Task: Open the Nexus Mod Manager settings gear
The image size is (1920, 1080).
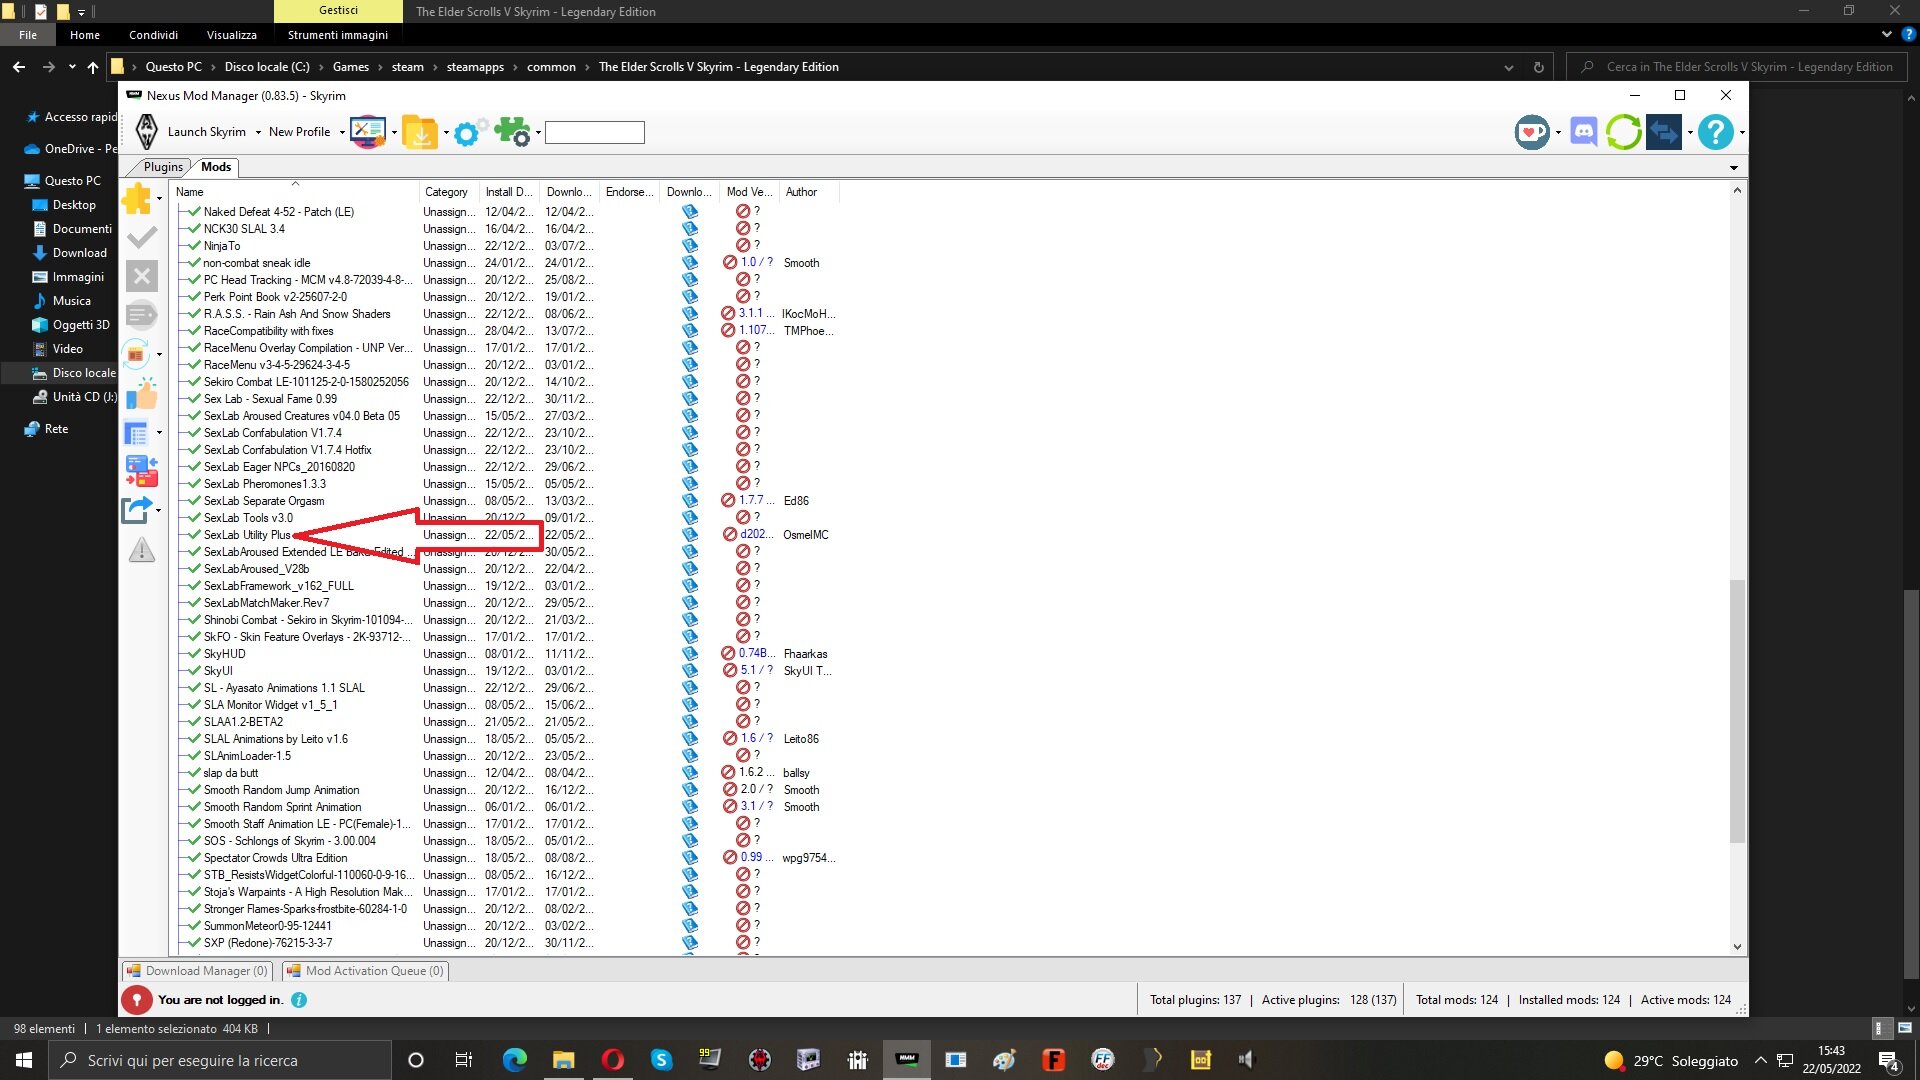Action: coord(468,132)
